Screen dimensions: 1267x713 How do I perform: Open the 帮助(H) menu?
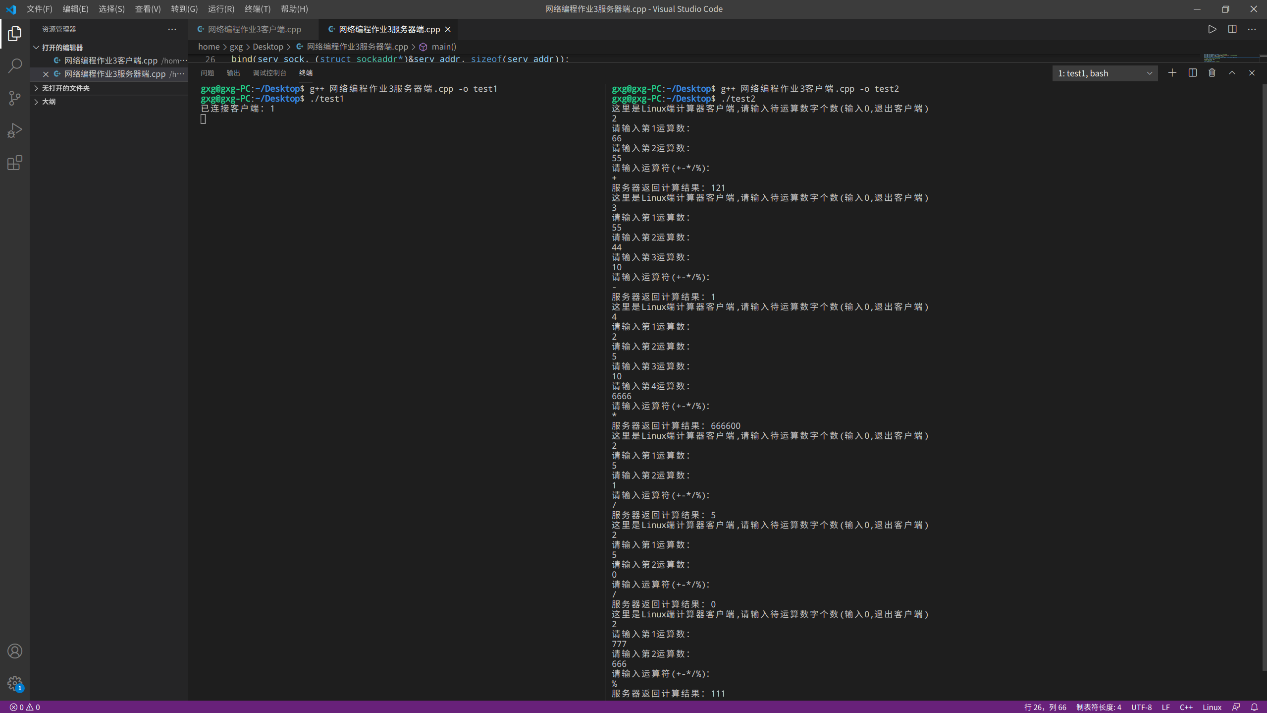[294, 9]
